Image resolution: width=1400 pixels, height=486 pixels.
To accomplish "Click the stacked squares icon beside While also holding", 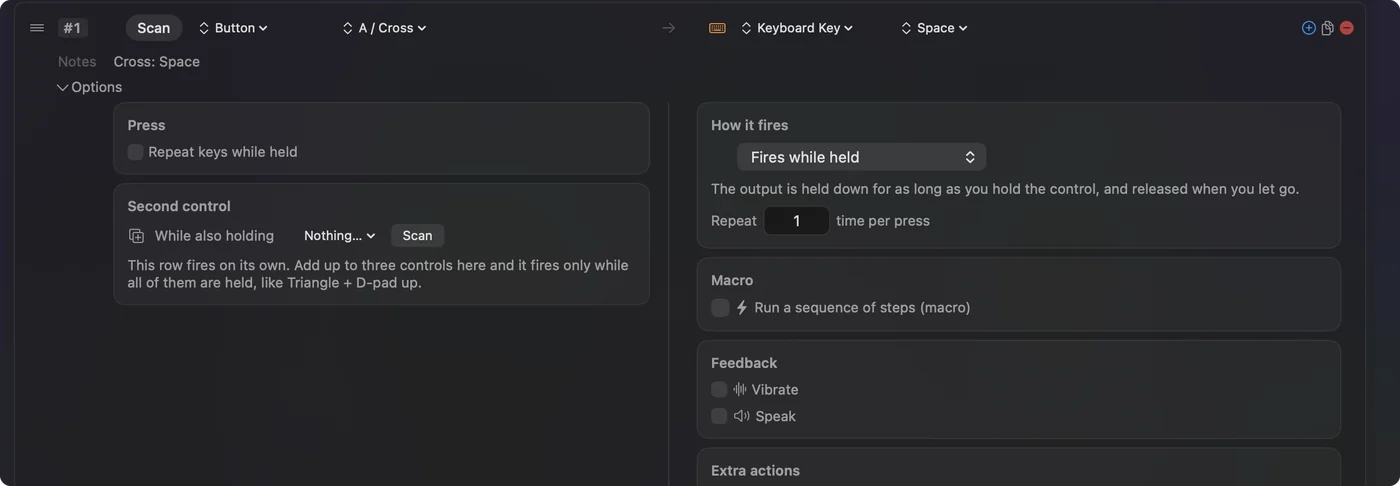I will (x=137, y=236).
